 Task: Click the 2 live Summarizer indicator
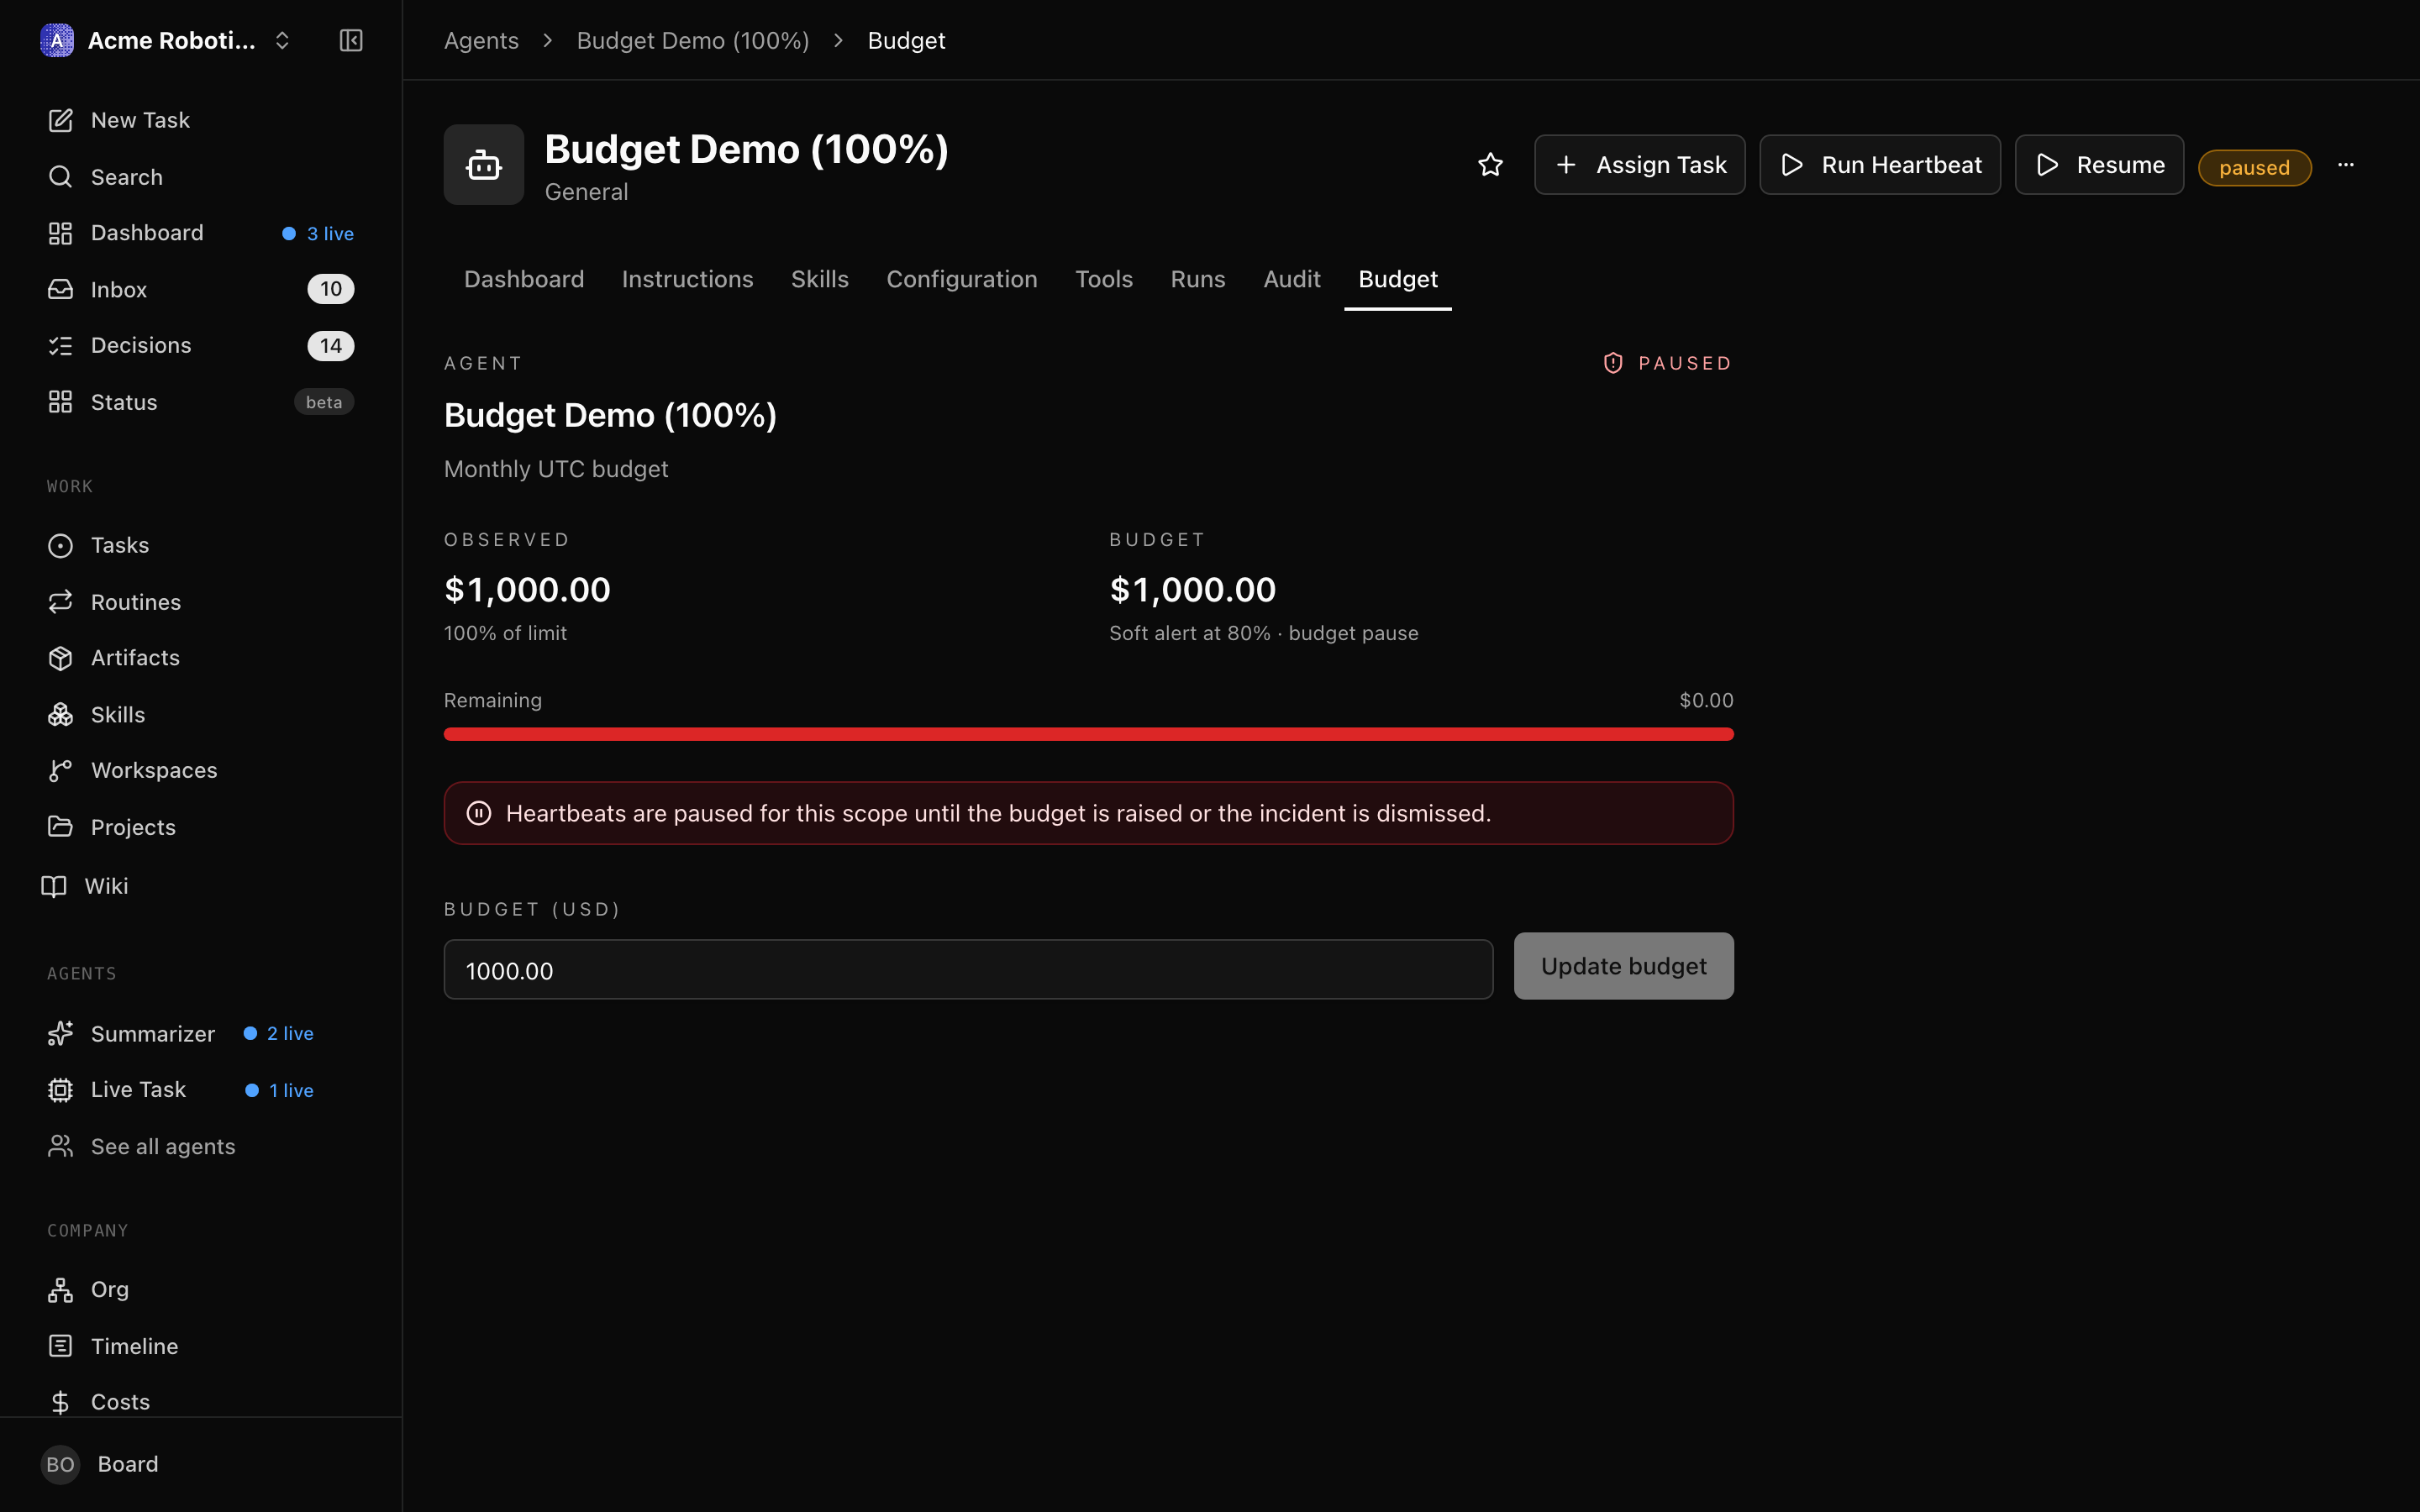point(279,1033)
